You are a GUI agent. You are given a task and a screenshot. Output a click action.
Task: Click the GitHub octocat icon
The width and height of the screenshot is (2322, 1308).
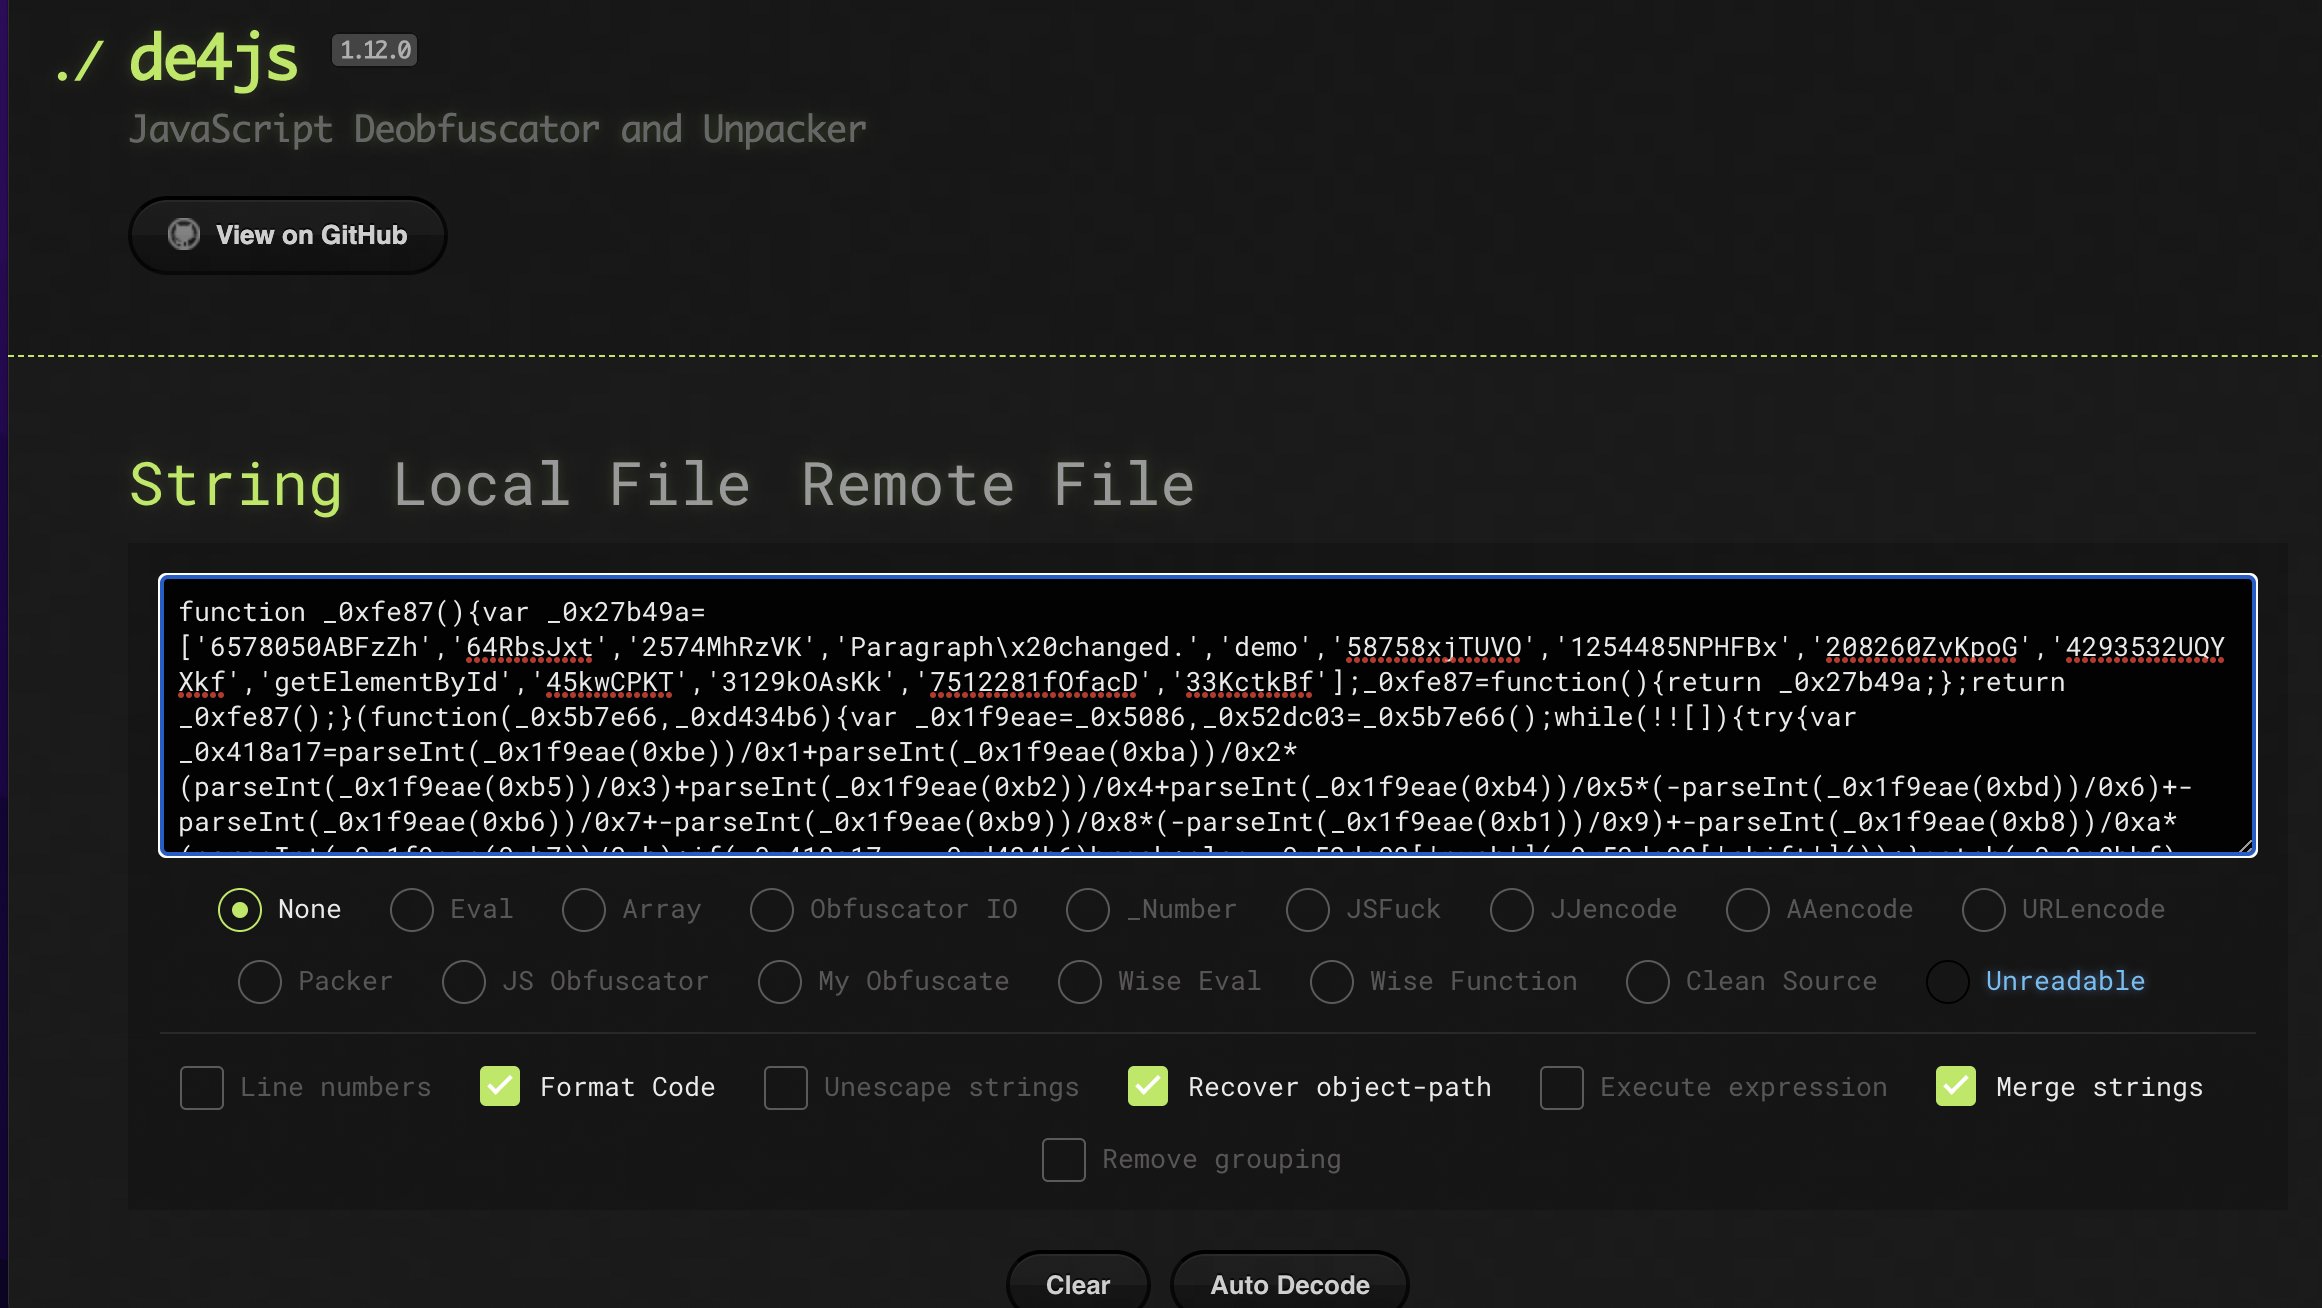[183, 234]
